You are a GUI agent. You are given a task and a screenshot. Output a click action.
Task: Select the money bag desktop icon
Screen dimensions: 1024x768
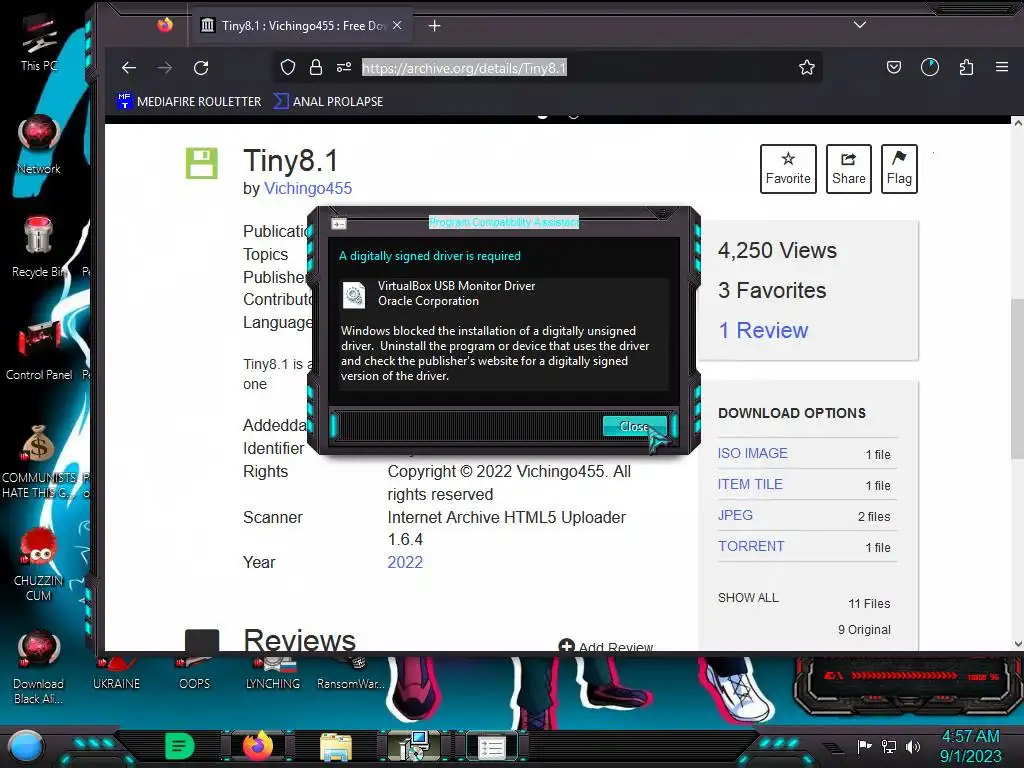click(x=39, y=461)
